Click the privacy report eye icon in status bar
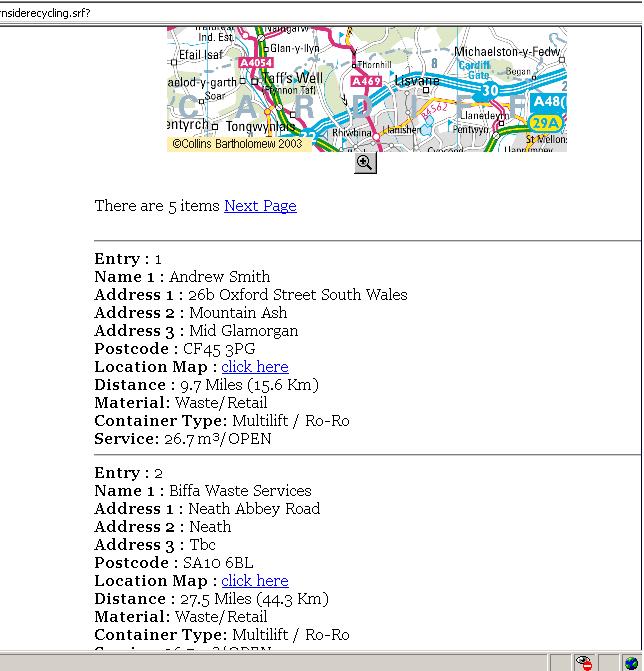Image resolution: width=644 pixels, height=671 pixels. [x=584, y=662]
